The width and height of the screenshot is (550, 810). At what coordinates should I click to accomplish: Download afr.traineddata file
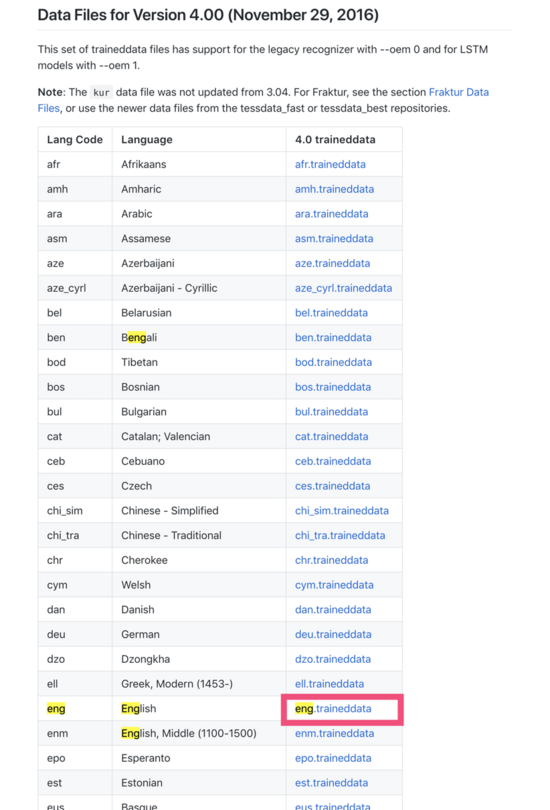330,164
